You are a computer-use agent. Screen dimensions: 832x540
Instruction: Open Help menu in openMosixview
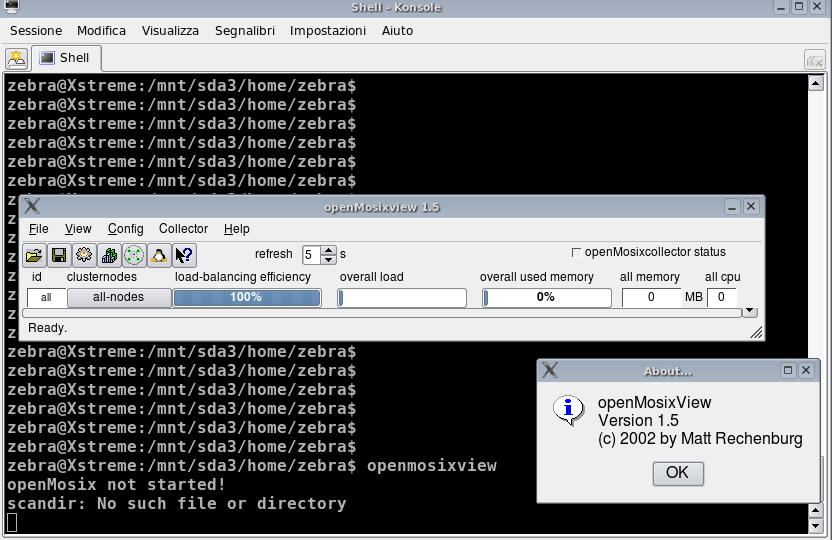(x=237, y=229)
